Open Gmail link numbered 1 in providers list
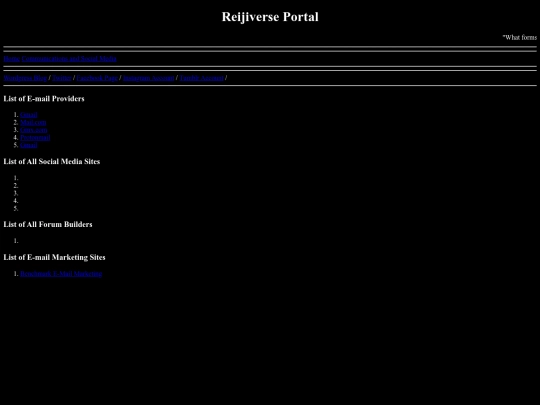Screen dimensions: 540x405 pyautogui.click(x=29, y=115)
